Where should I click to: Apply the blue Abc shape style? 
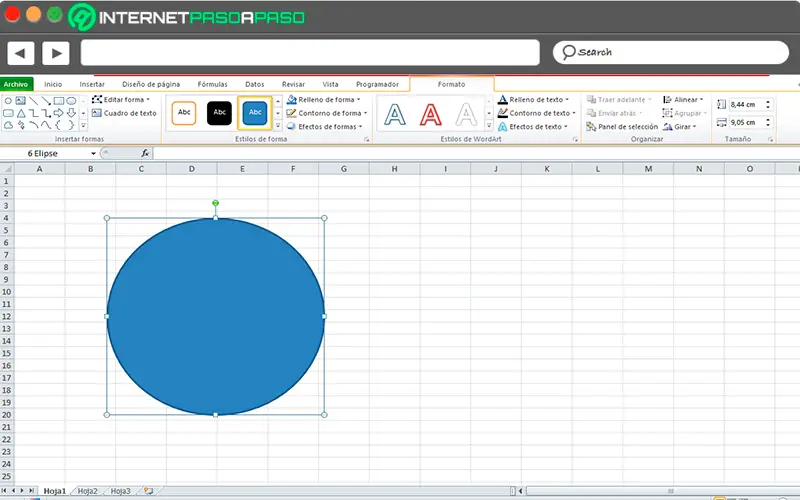[x=255, y=113]
